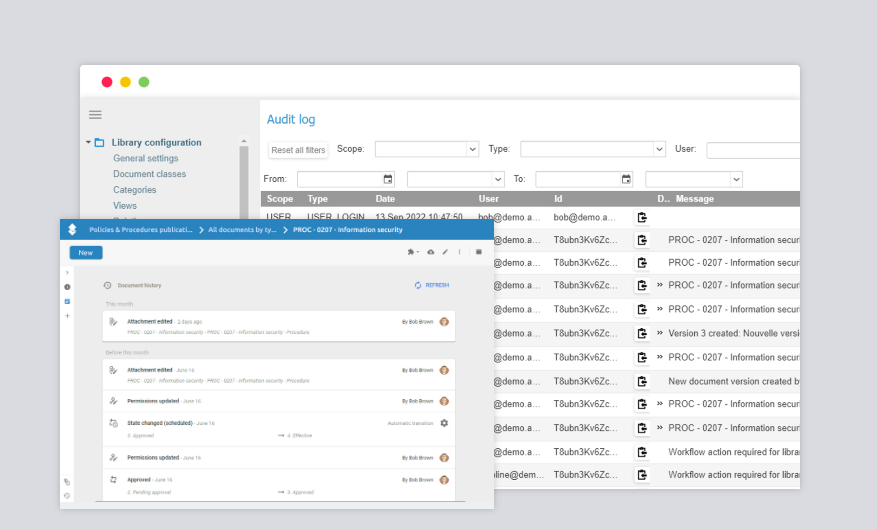Open State changed (scheduled) history entry
The height and width of the screenshot is (530, 877).
coord(279,429)
